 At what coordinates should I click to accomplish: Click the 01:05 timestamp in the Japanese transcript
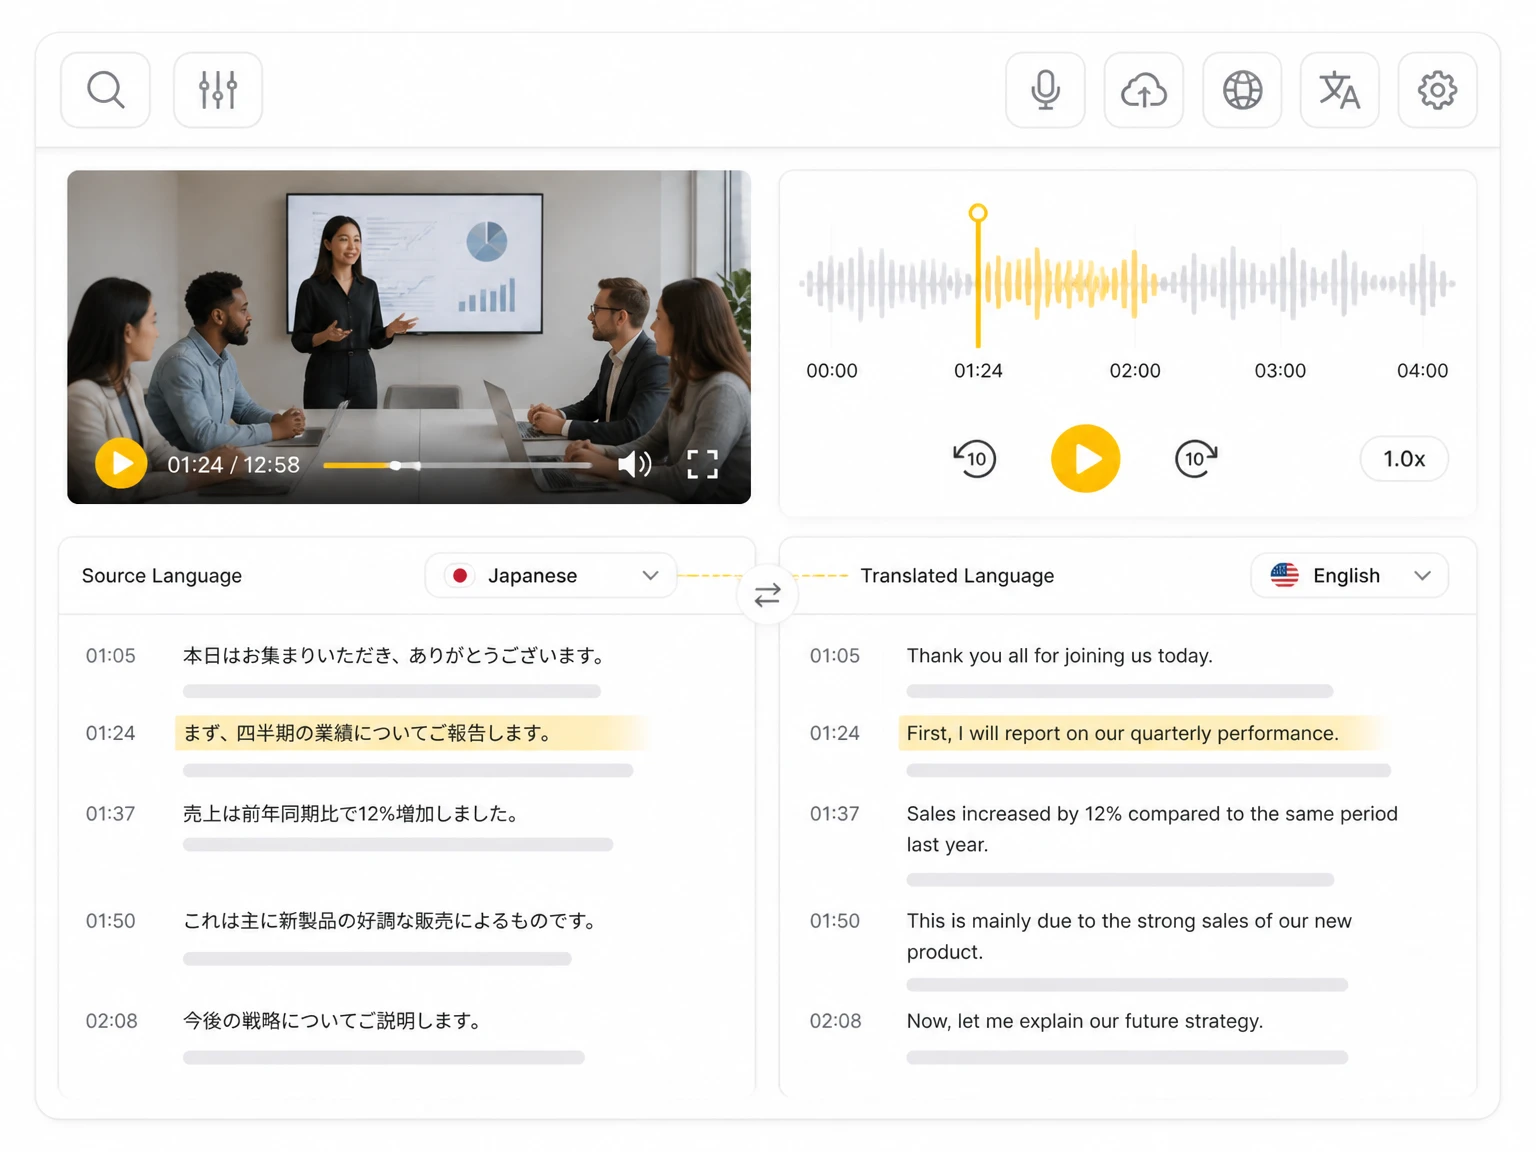[x=110, y=656]
